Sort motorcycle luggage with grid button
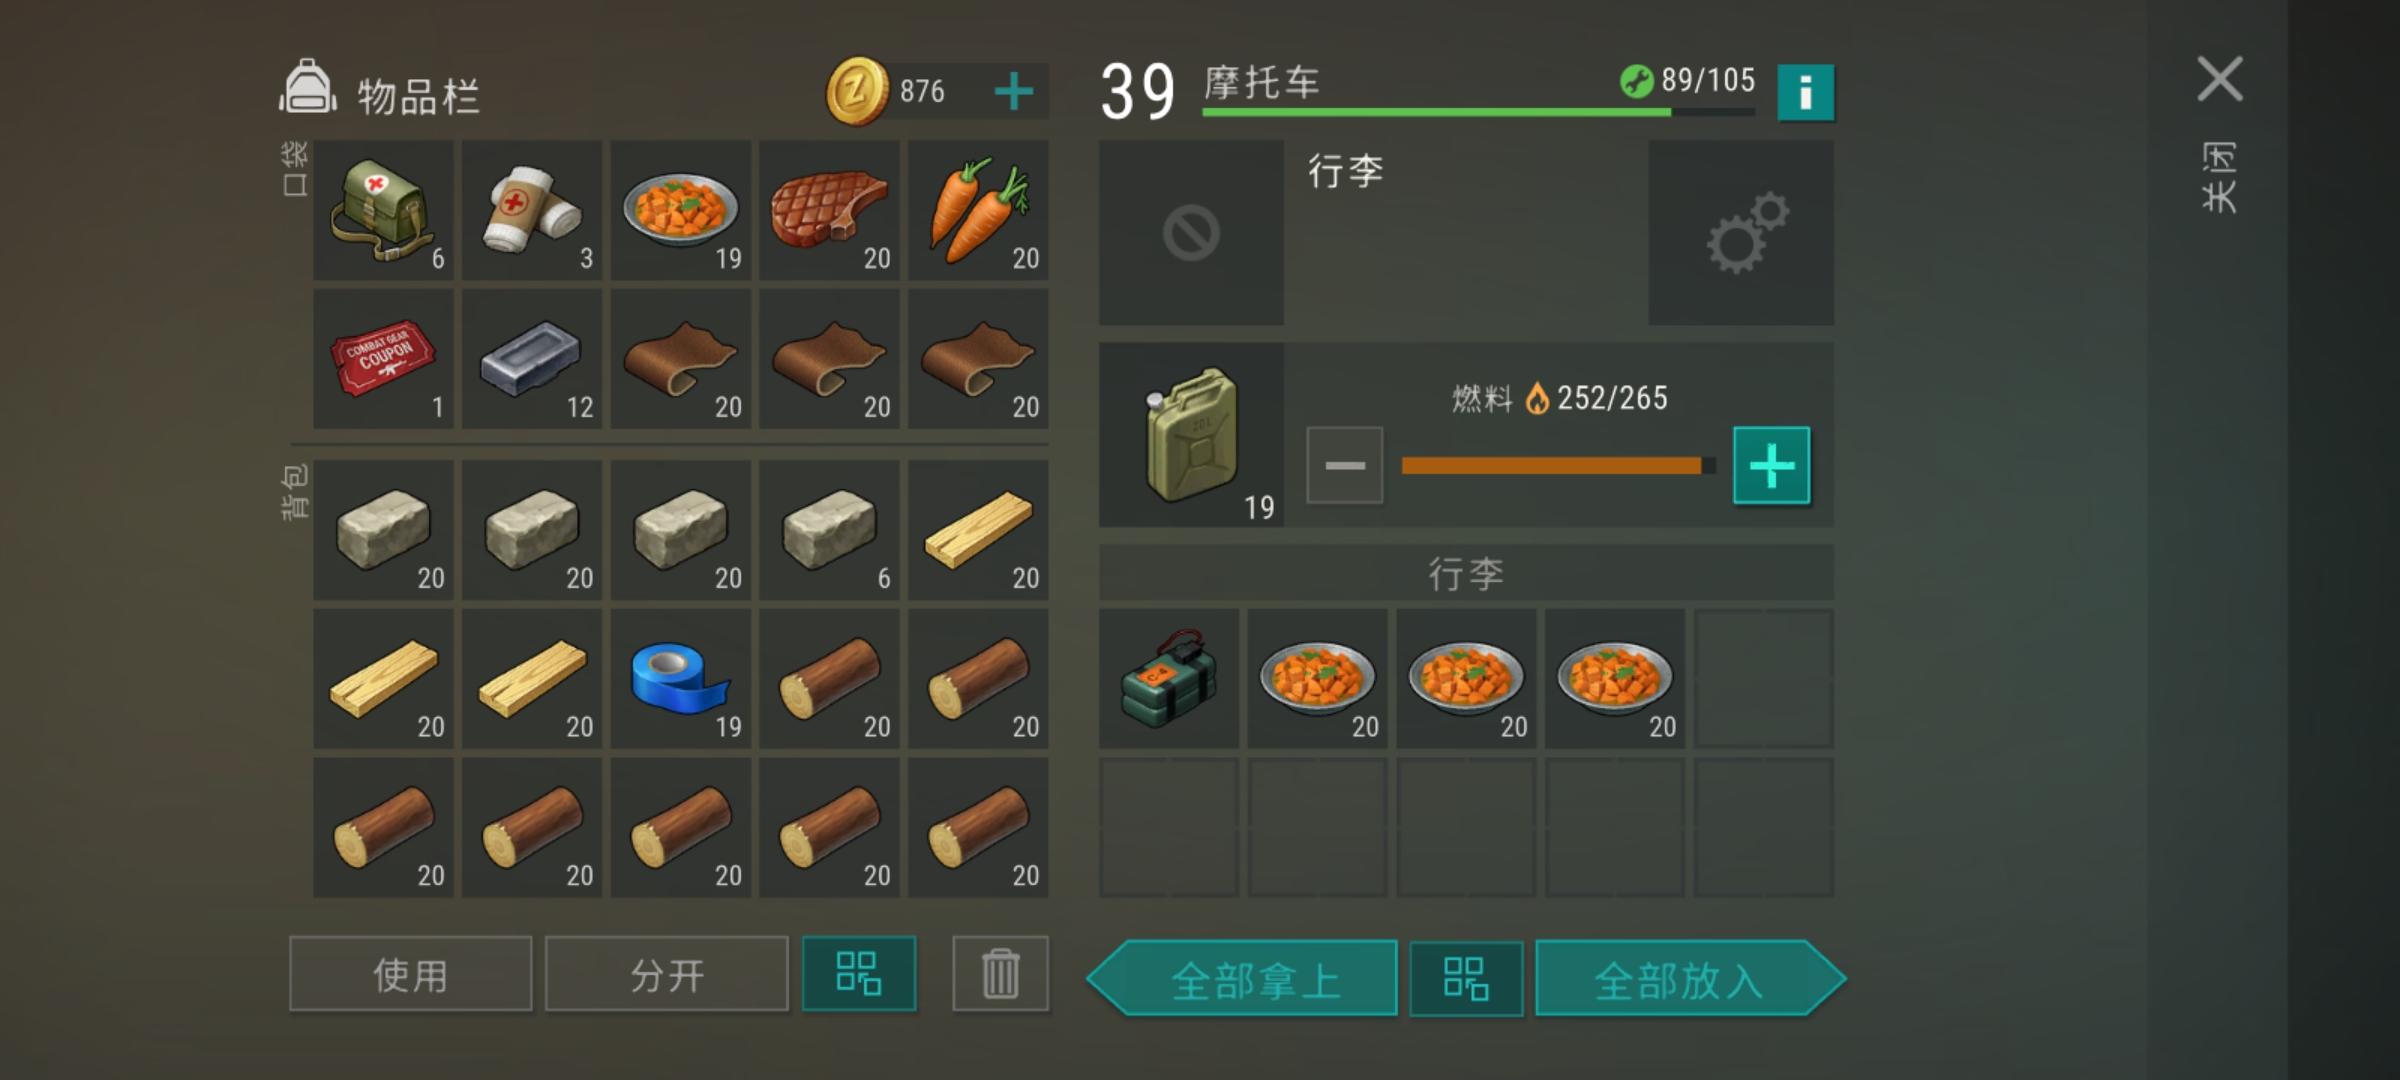2400x1080 pixels. pyautogui.click(x=1466, y=978)
